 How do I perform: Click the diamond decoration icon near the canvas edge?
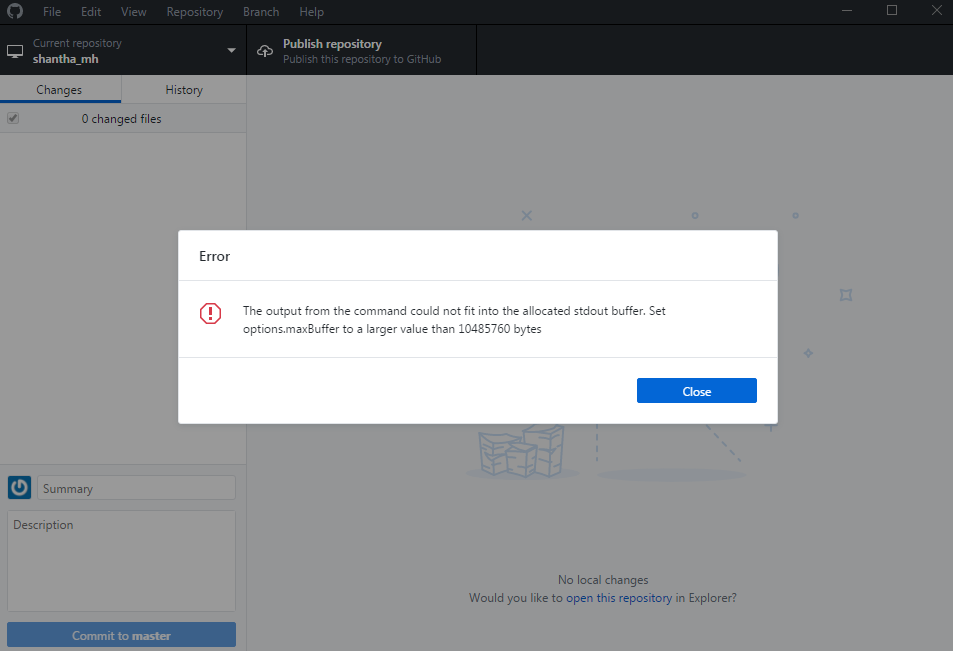pos(808,353)
